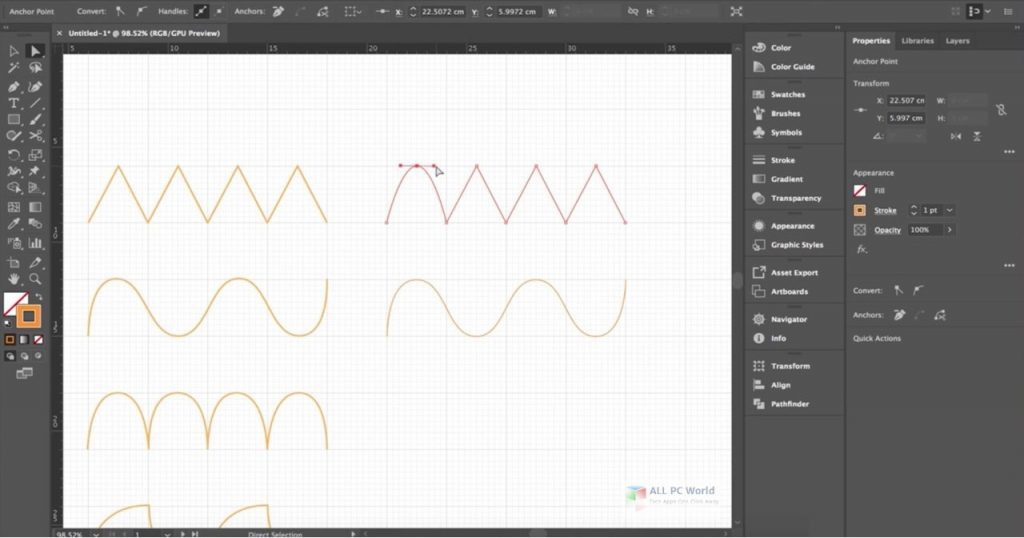Open the stroke weight dropdown

[949, 211]
